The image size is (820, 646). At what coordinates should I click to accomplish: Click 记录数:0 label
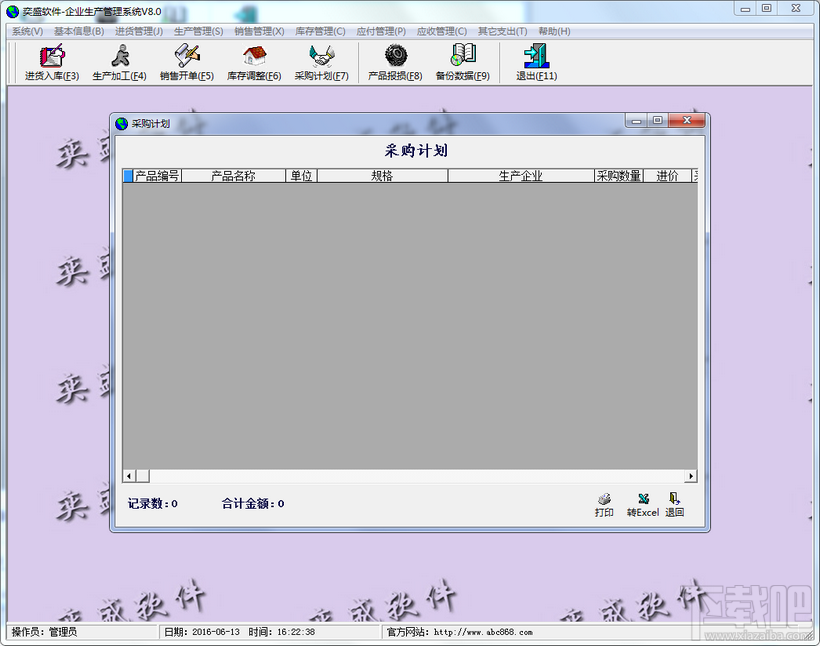pyautogui.click(x=153, y=504)
